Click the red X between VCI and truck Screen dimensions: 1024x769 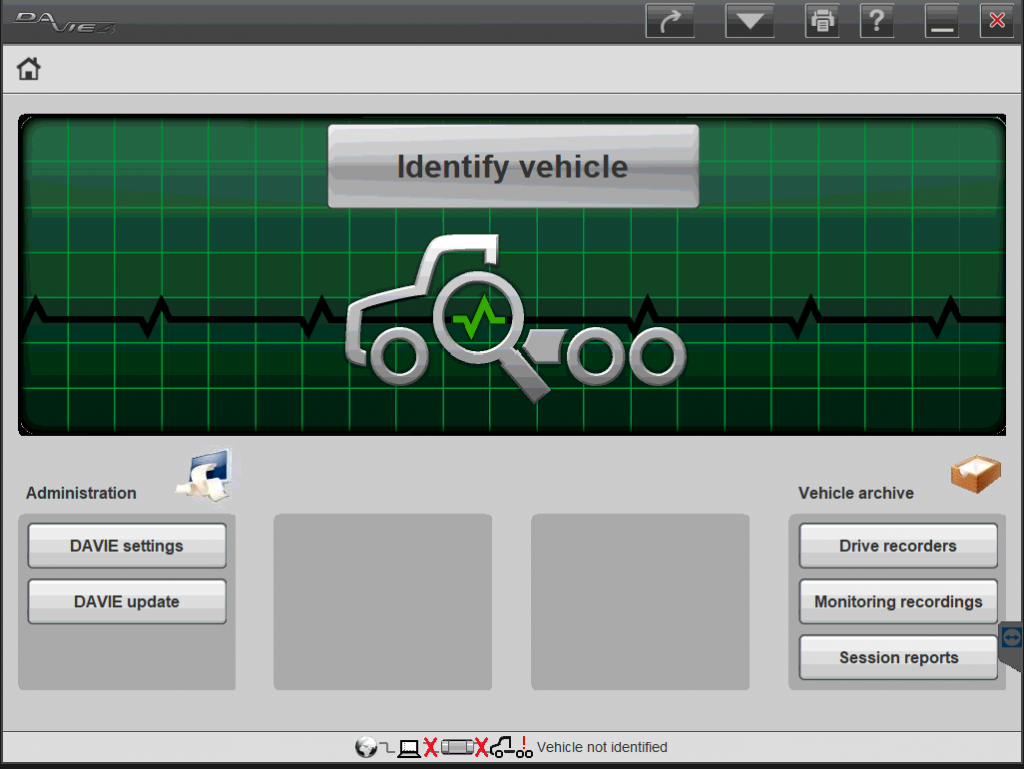tap(481, 747)
